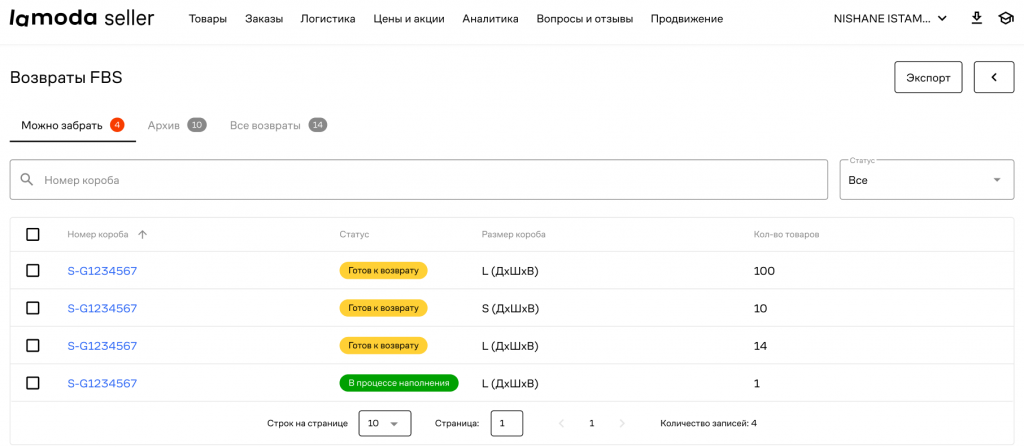Toggle the select-all checkbox in table header
1024x447 pixels.
coord(33,234)
